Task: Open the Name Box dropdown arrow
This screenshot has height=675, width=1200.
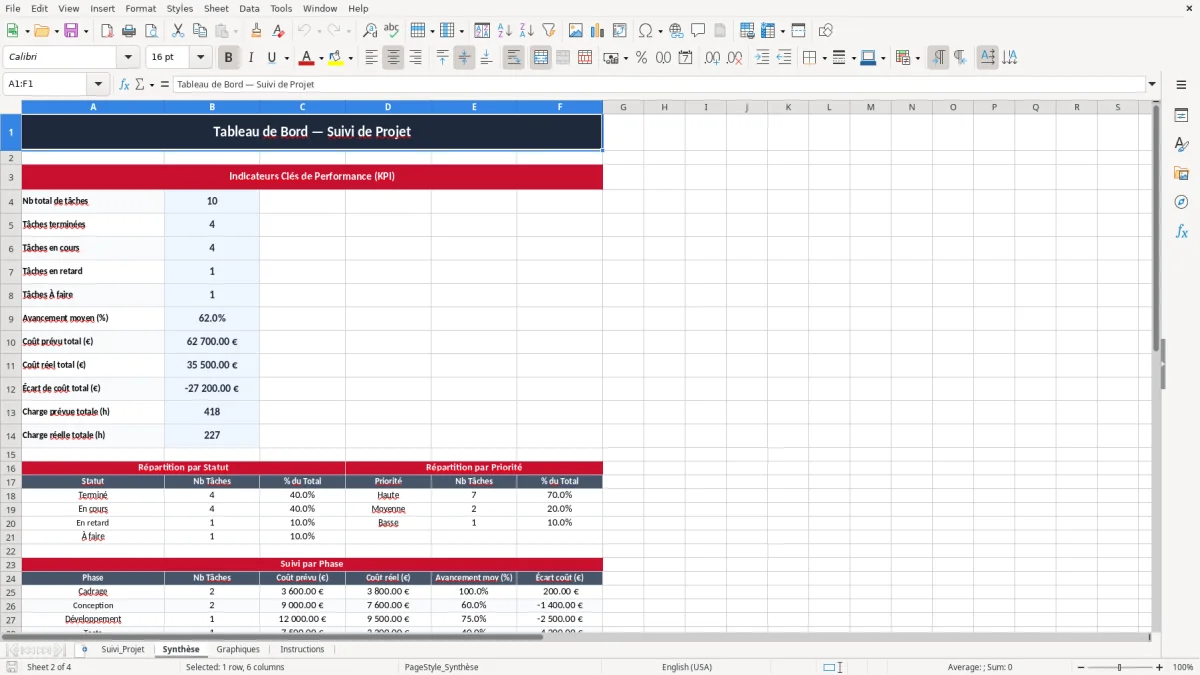Action: (98, 85)
